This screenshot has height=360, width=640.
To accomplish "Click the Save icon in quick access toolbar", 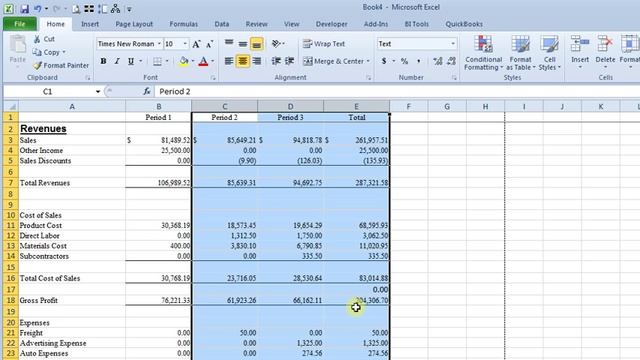I will tap(24, 8).
